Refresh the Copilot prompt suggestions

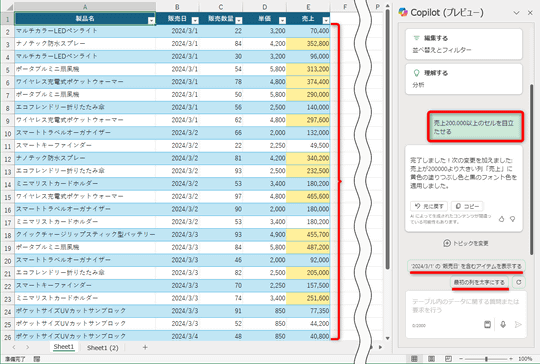click(519, 282)
